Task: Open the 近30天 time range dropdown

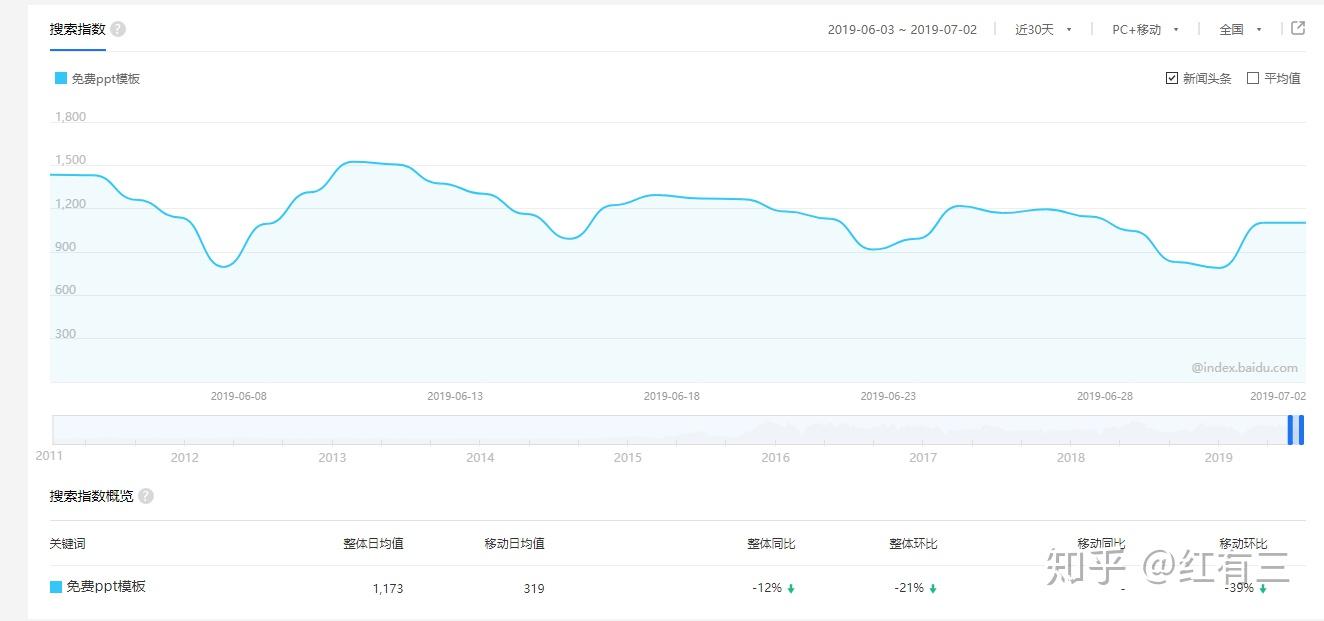Action: pos(1043,30)
